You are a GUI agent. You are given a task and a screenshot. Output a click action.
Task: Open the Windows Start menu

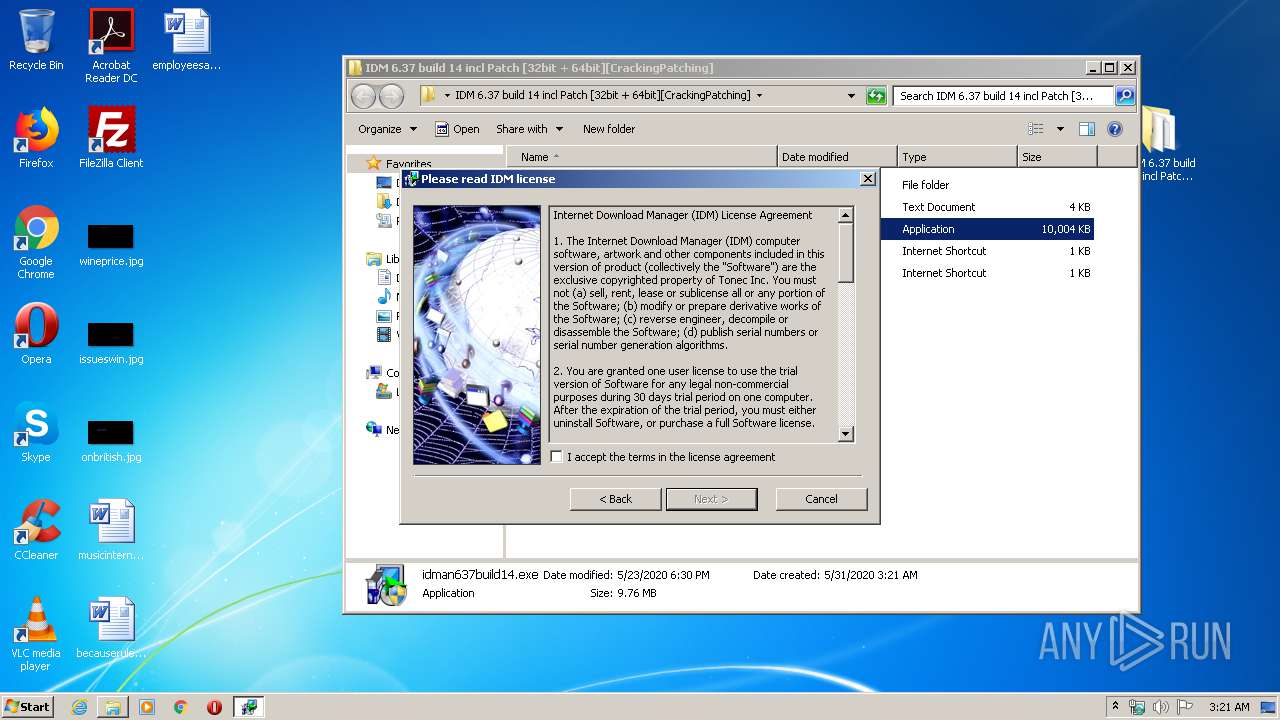point(28,707)
